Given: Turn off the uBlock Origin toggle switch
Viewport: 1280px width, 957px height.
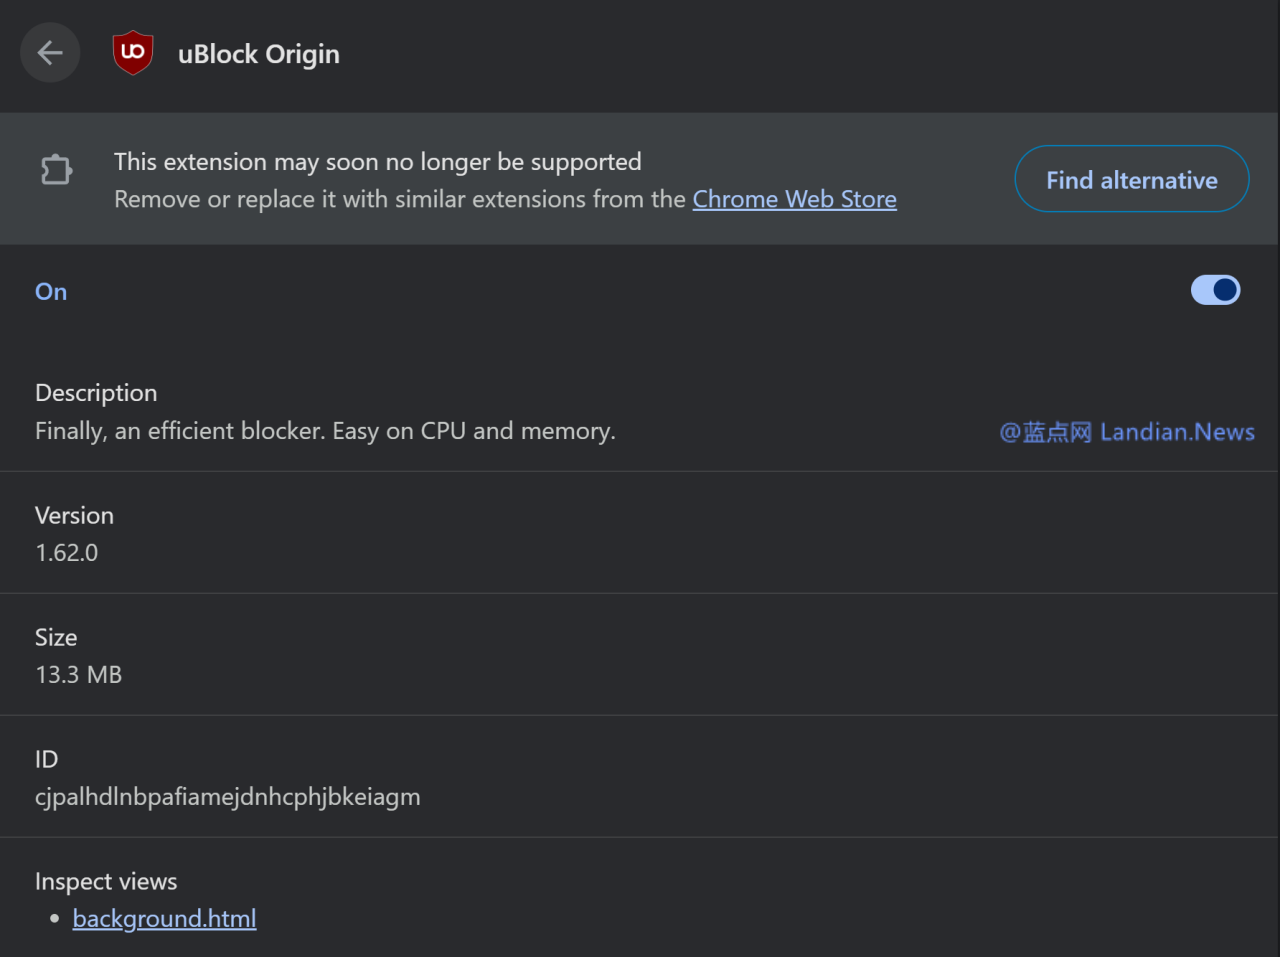Looking at the screenshot, I should tap(1215, 290).
